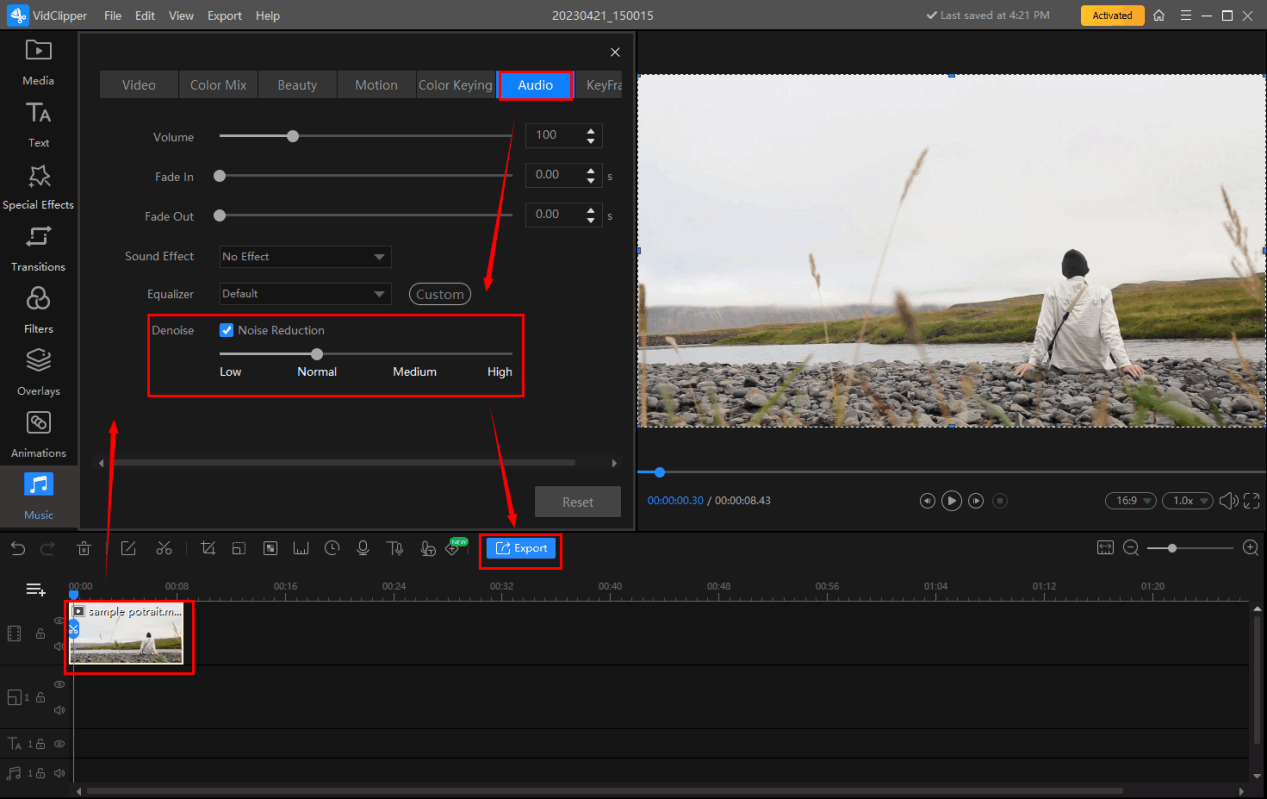Click the delete trash icon
Viewport: 1267px width, 799px height.
[84, 548]
